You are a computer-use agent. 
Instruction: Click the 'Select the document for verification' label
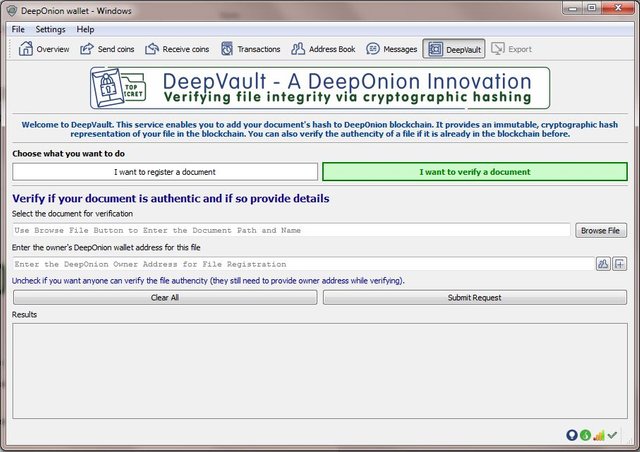72,214
